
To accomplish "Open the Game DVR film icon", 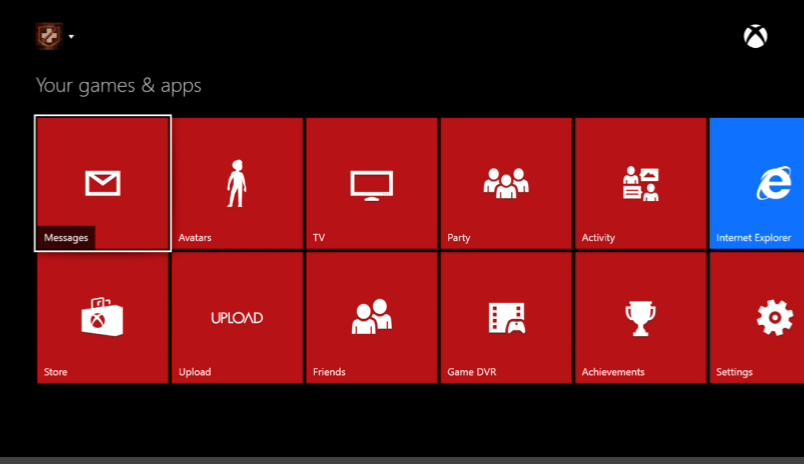I will (505, 318).
